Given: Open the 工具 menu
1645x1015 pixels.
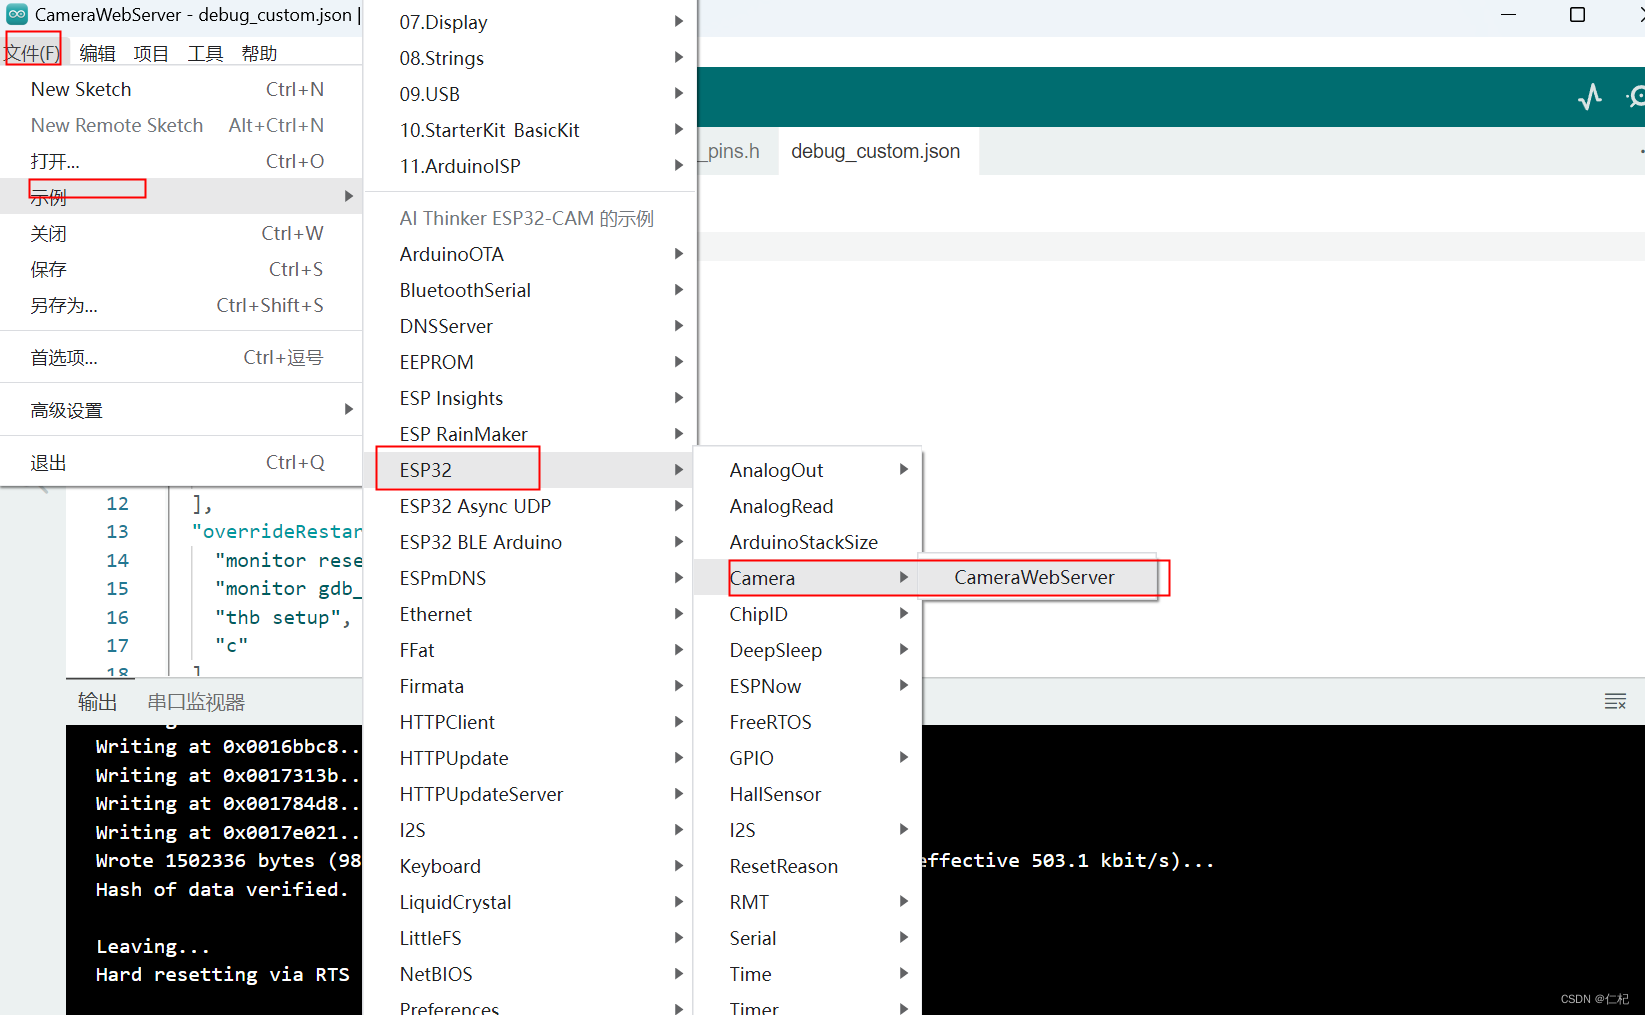Looking at the screenshot, I should (205, 53).
